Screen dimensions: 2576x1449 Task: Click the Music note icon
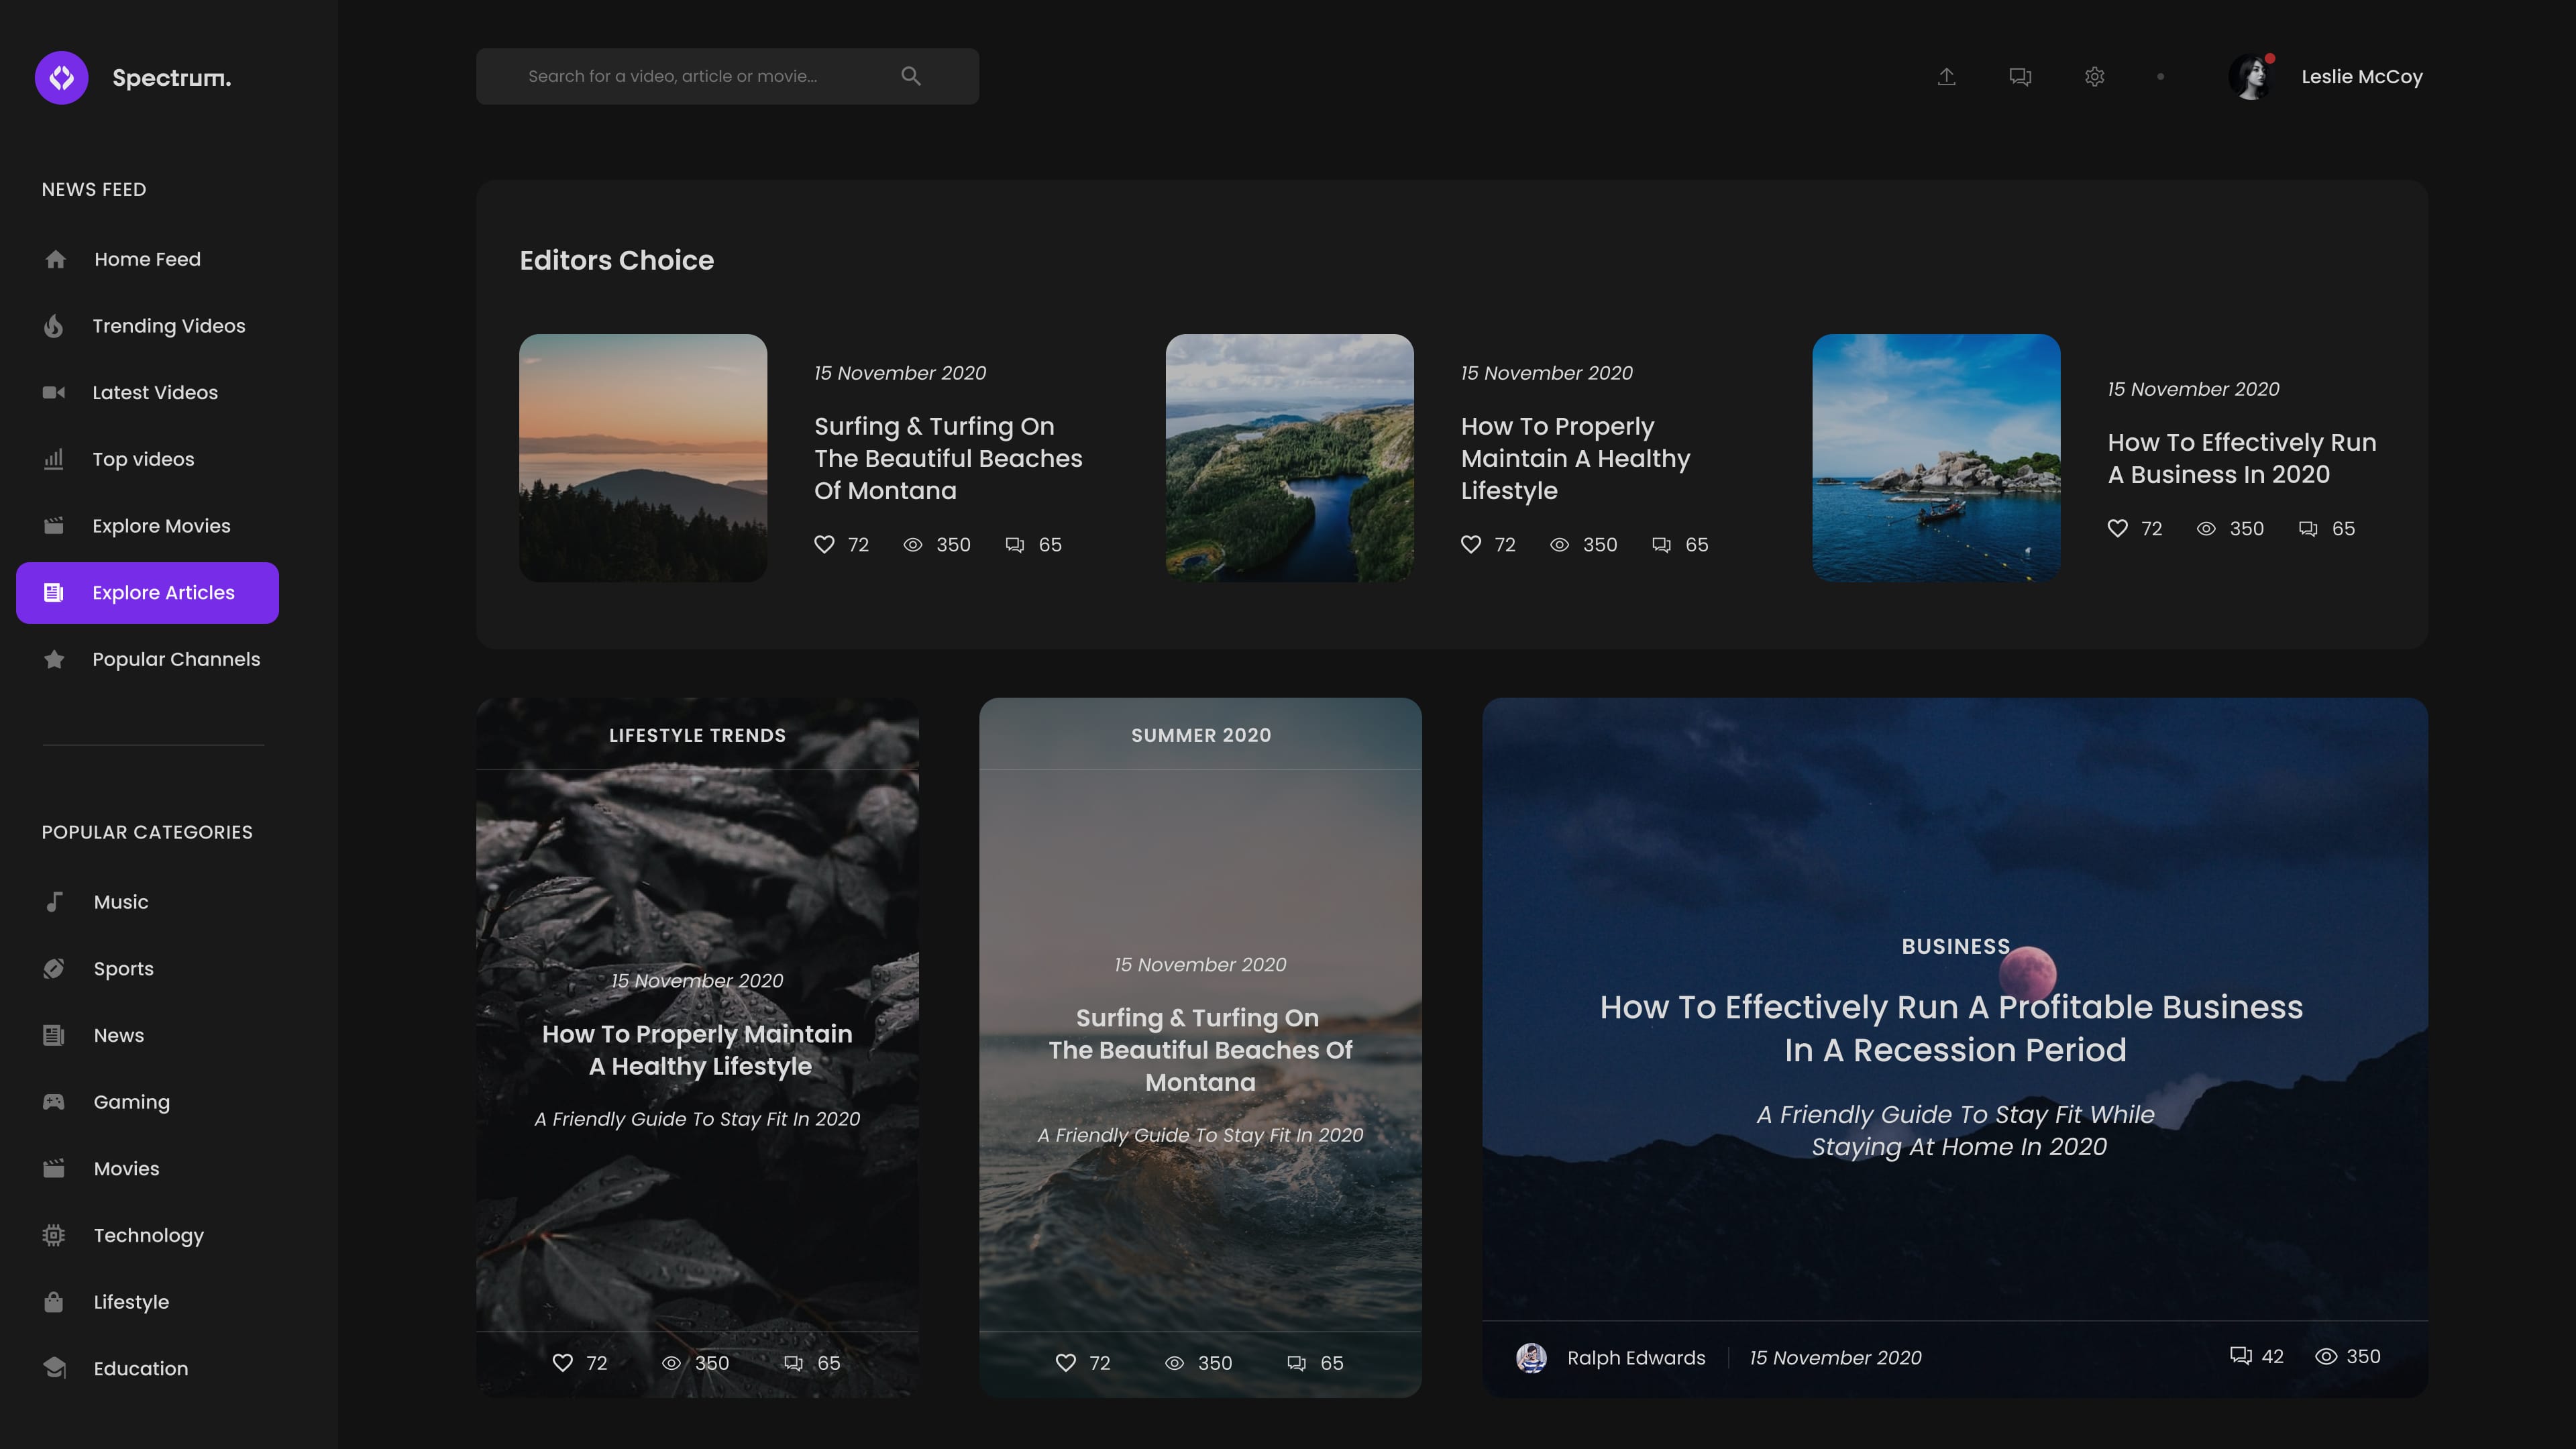coord(54,902)
